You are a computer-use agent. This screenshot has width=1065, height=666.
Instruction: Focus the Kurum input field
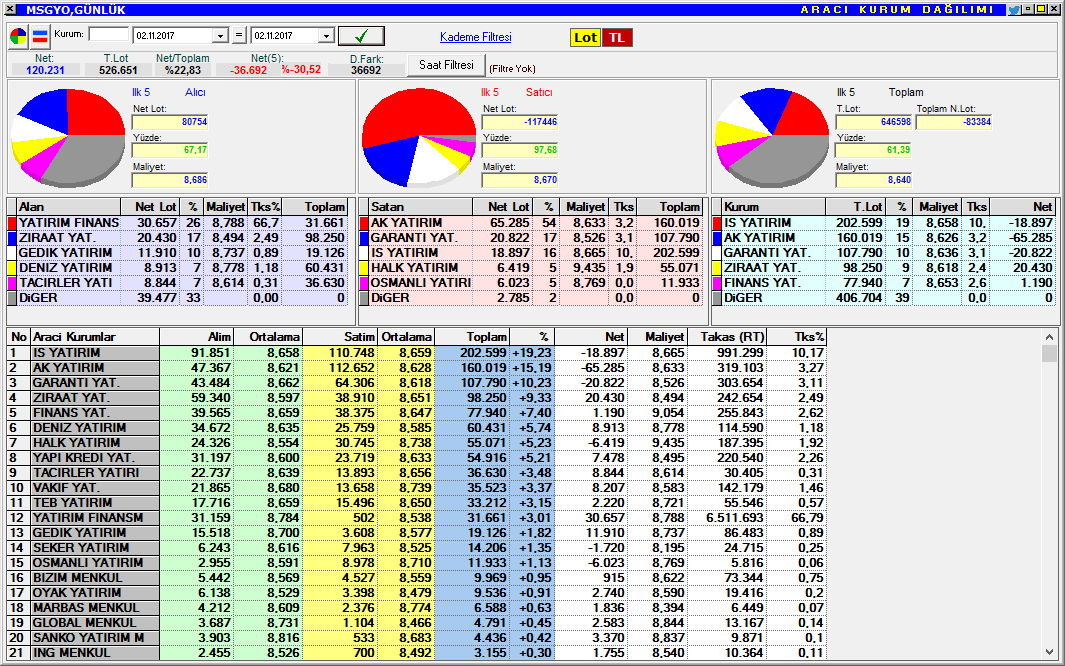coord(109,34)
